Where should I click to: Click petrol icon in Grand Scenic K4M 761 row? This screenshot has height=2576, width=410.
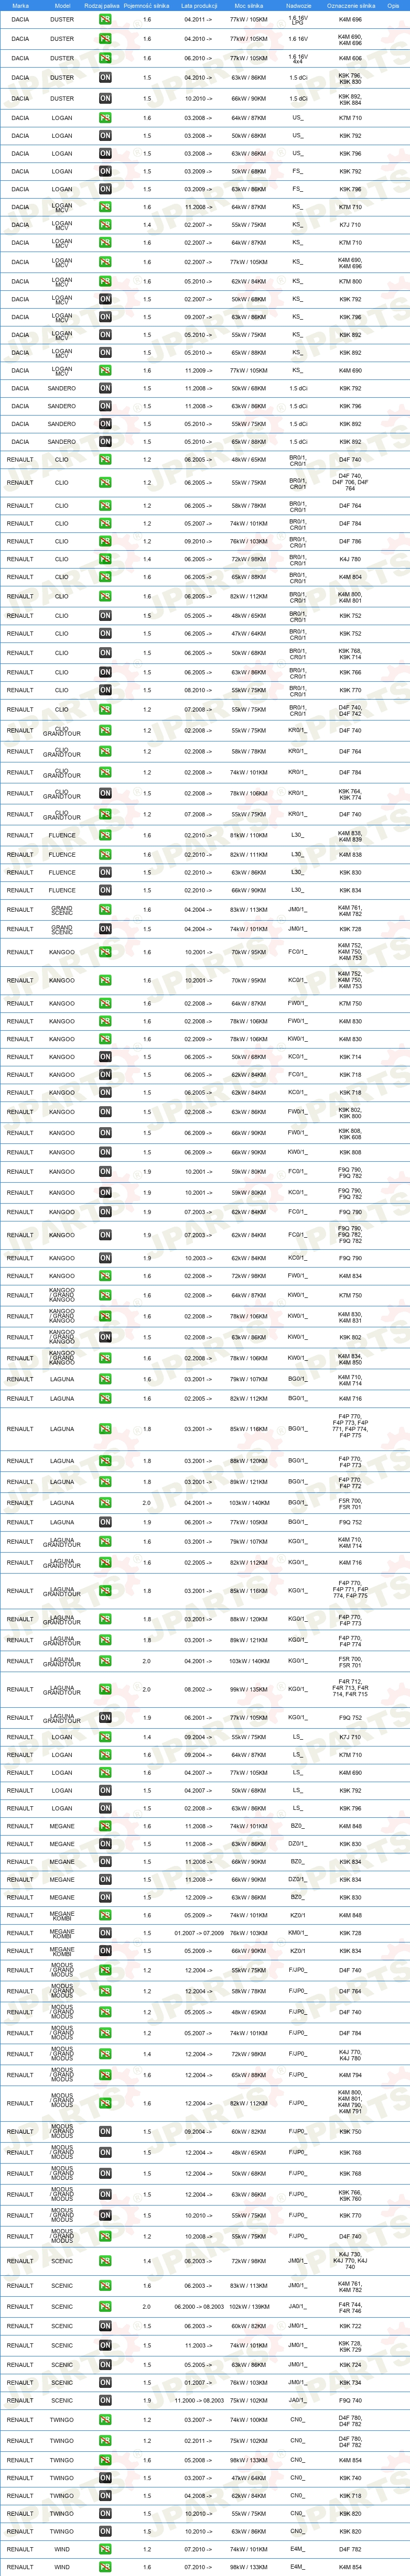coord(105,910)
